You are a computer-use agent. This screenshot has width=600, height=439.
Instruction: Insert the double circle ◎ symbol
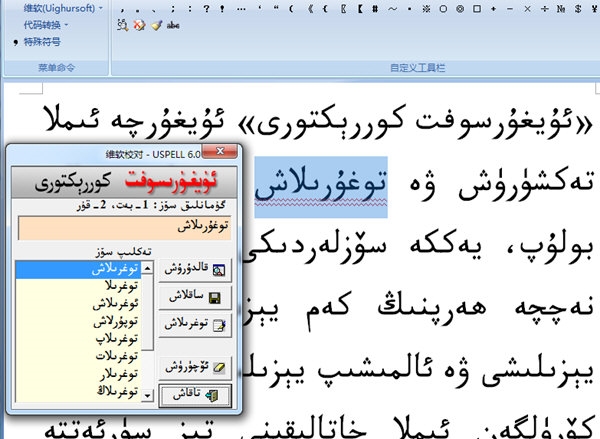460,9
